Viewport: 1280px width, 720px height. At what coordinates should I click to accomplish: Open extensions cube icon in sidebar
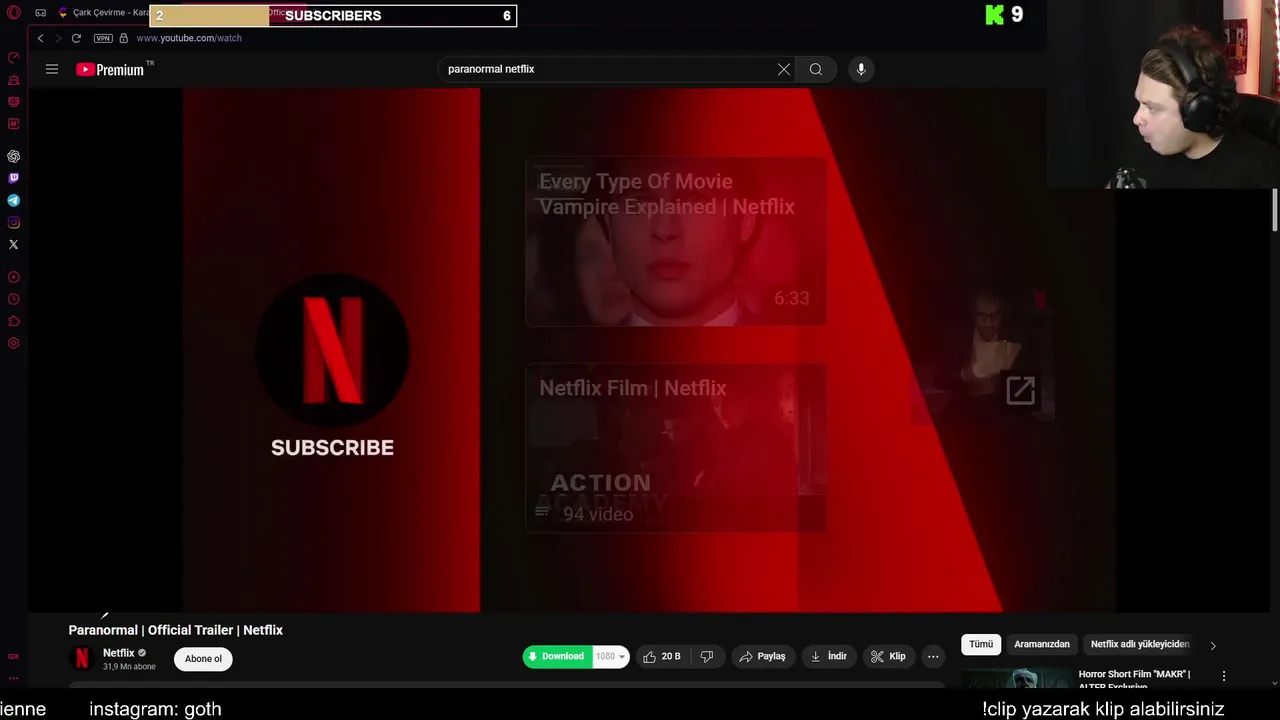(14, 321)
